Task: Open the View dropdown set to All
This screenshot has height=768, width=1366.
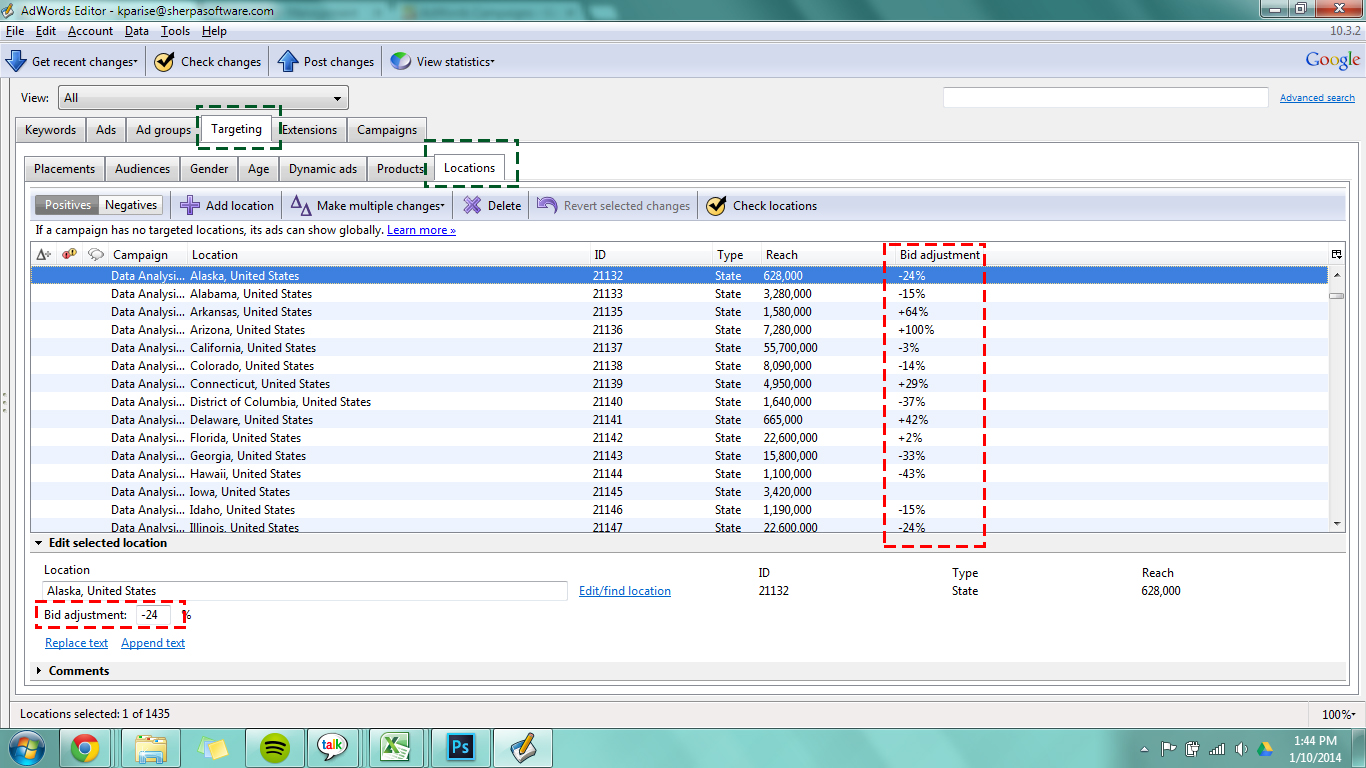Action: pos(203,98)
